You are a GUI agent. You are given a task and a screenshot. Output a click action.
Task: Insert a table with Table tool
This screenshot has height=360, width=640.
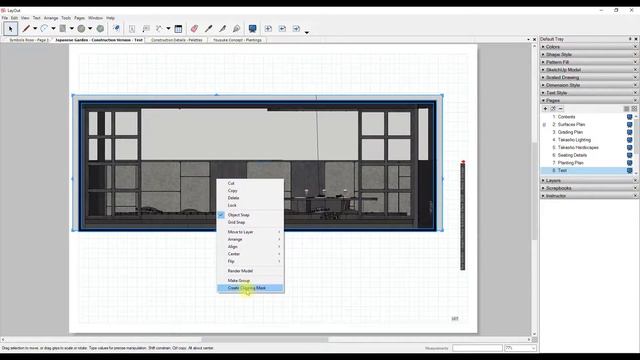point(178,29)
